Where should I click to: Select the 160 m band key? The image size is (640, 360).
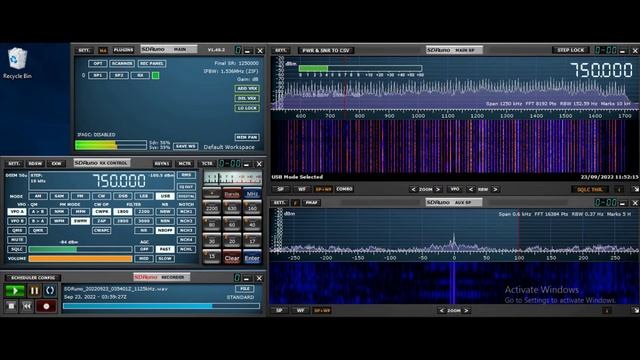pos(252,208)
